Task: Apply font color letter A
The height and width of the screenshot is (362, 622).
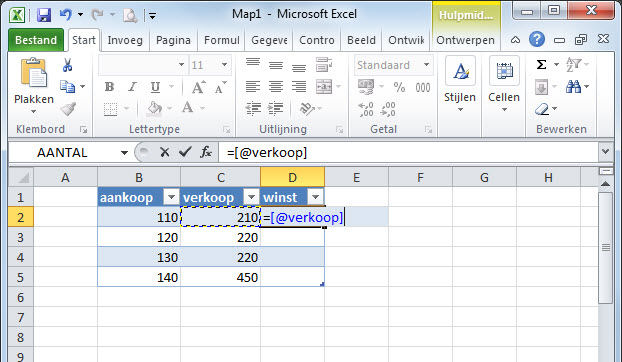Action: pos(187,107)
